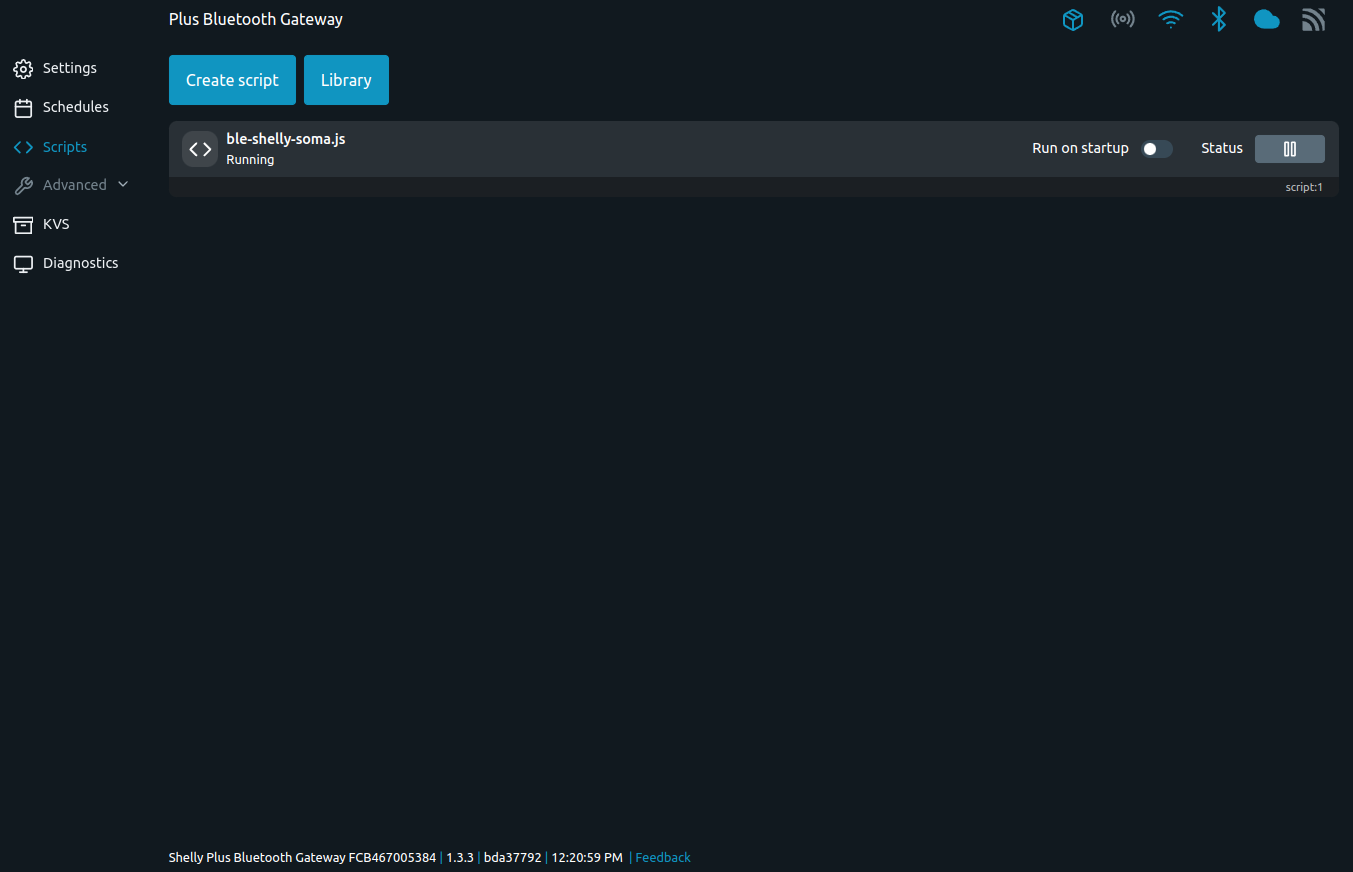Click the Scripts code brackets icon

point(23,147)
